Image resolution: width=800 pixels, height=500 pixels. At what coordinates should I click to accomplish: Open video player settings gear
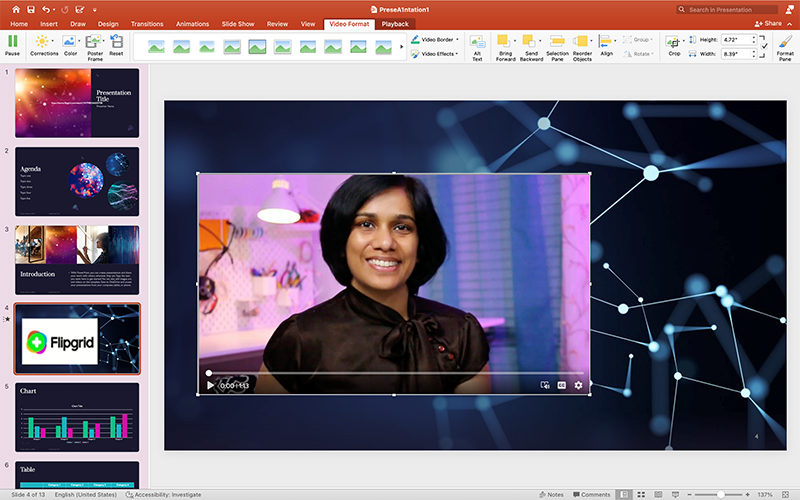coord(578,385)
